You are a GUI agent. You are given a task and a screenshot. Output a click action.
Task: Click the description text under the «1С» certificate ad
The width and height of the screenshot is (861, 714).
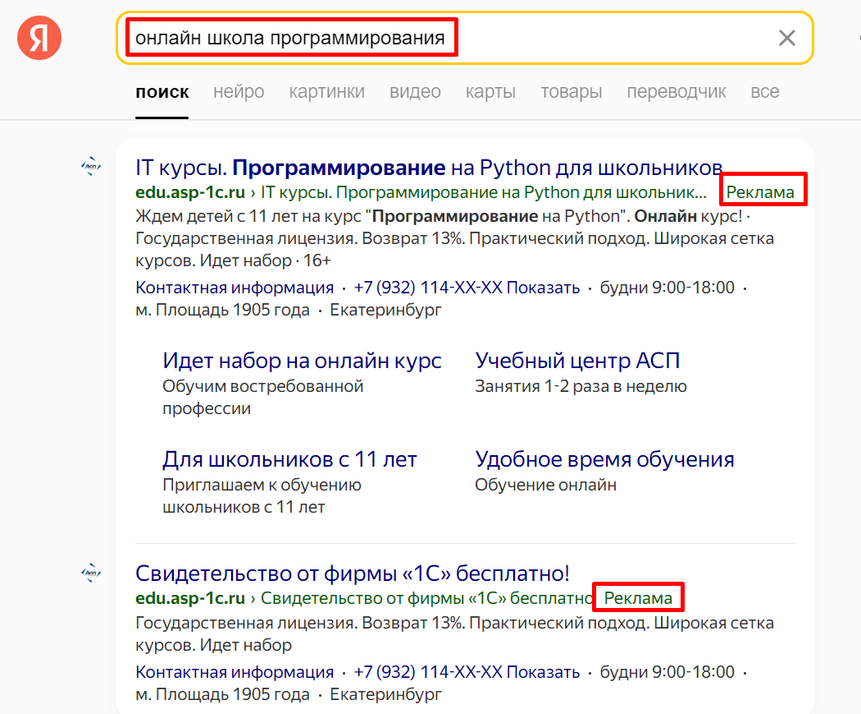(455, 634)
